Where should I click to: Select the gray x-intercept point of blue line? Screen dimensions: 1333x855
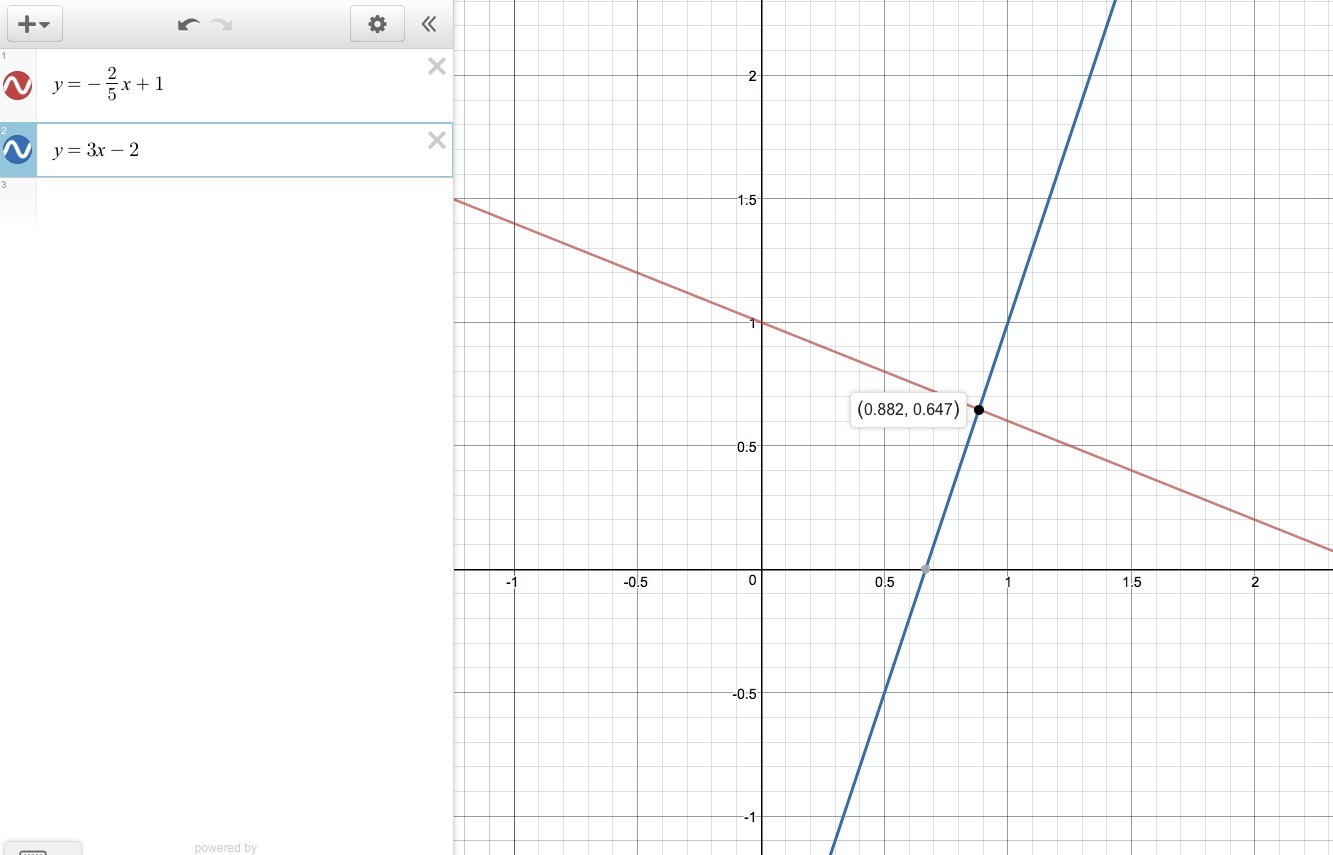(x=926, y=569)
